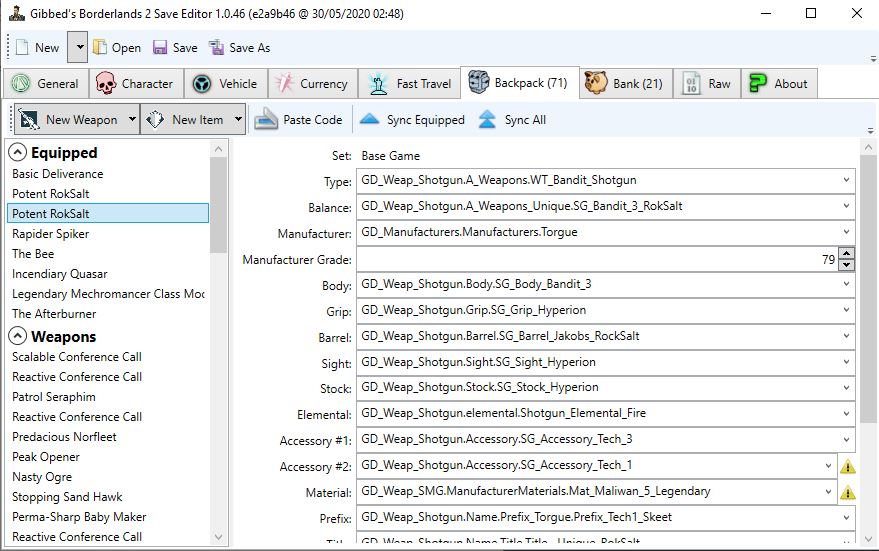The height and width of the screenshot is (551, 879).
Task: Open the Accessory #2 dropdown
Action: 828,465
